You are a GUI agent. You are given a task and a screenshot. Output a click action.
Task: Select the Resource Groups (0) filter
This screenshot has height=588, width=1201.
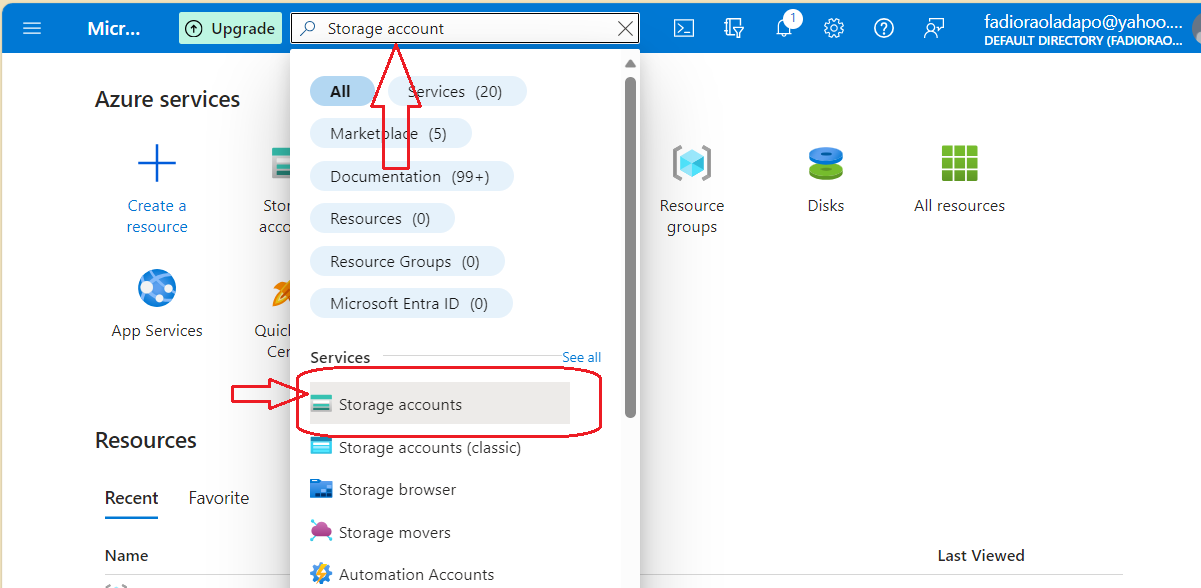point(406,261)
